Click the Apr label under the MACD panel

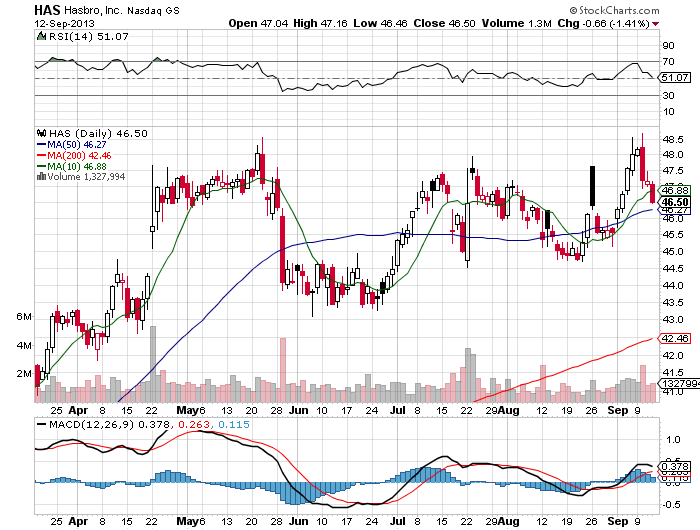(x=79, y=521)
